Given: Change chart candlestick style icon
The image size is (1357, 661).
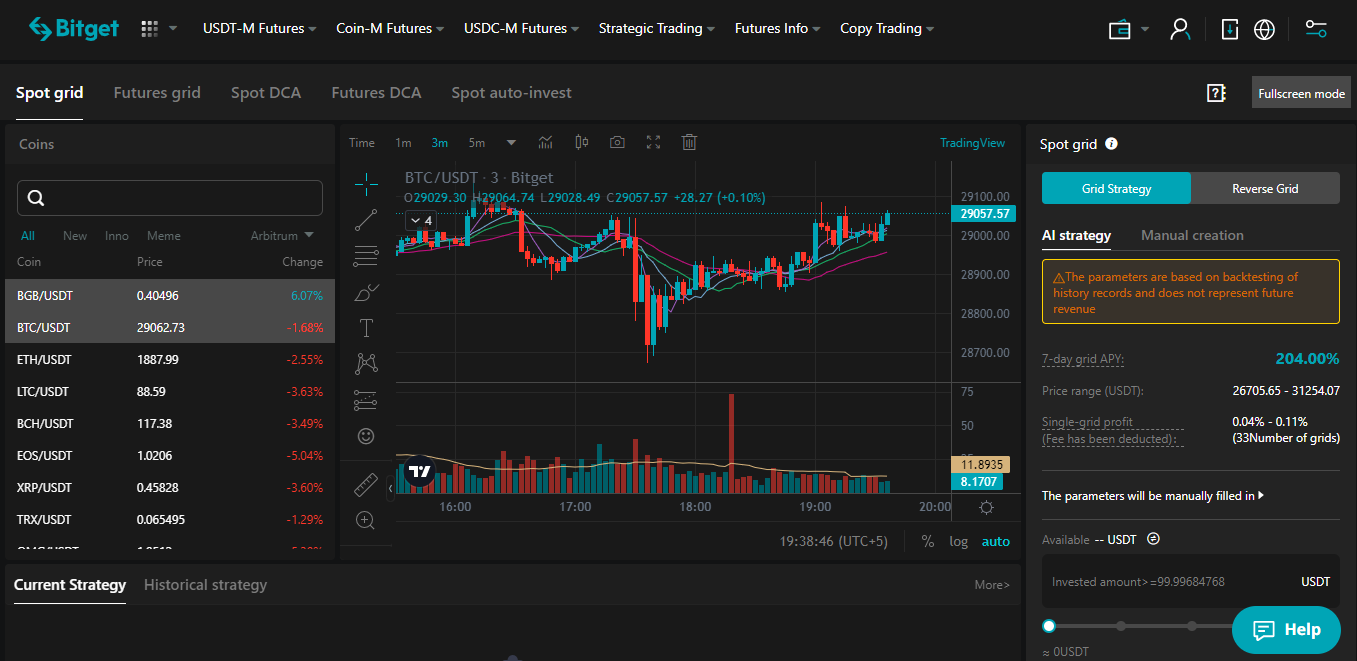Looking at the screenshot, I should [x=582, y=142].
